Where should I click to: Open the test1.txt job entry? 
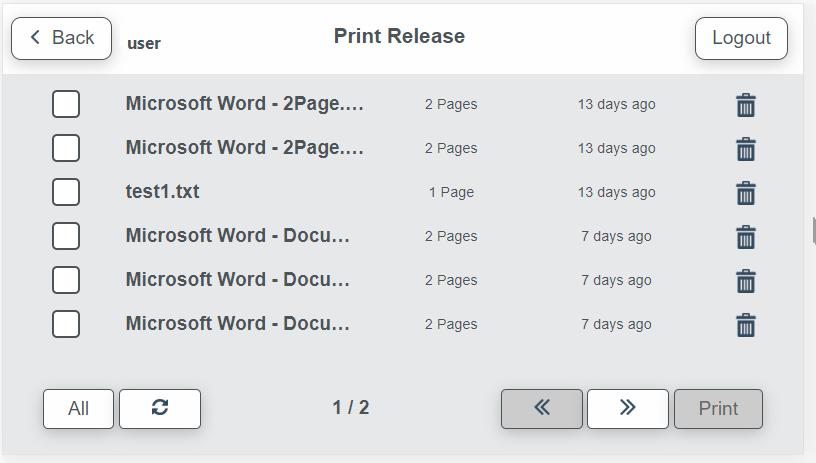[163, 192]
